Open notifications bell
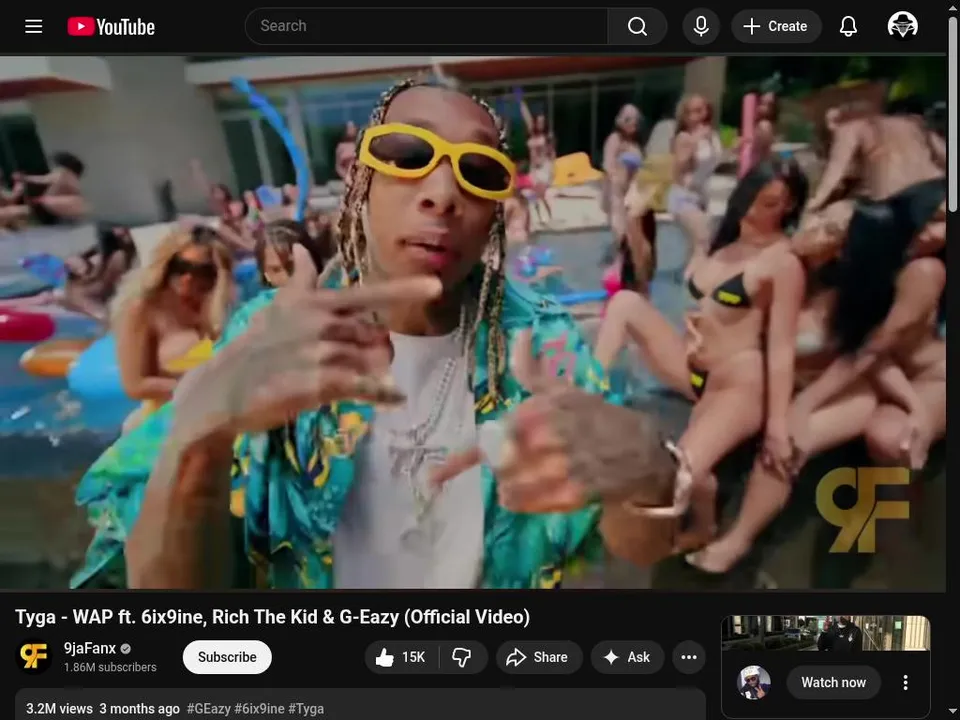 coord(848,26)
